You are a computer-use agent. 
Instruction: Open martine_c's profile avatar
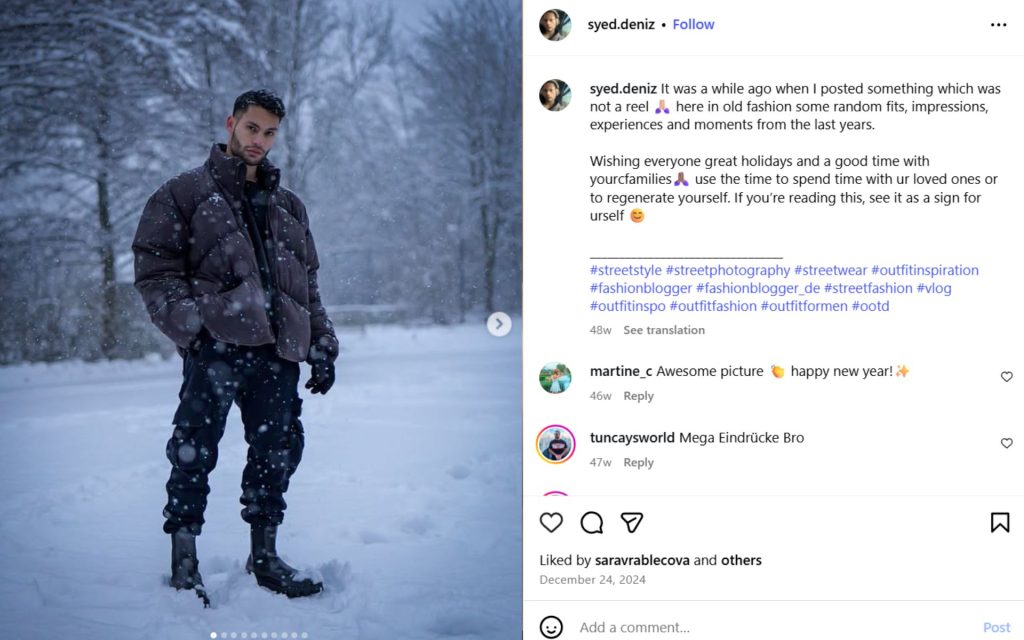(555, 378)
